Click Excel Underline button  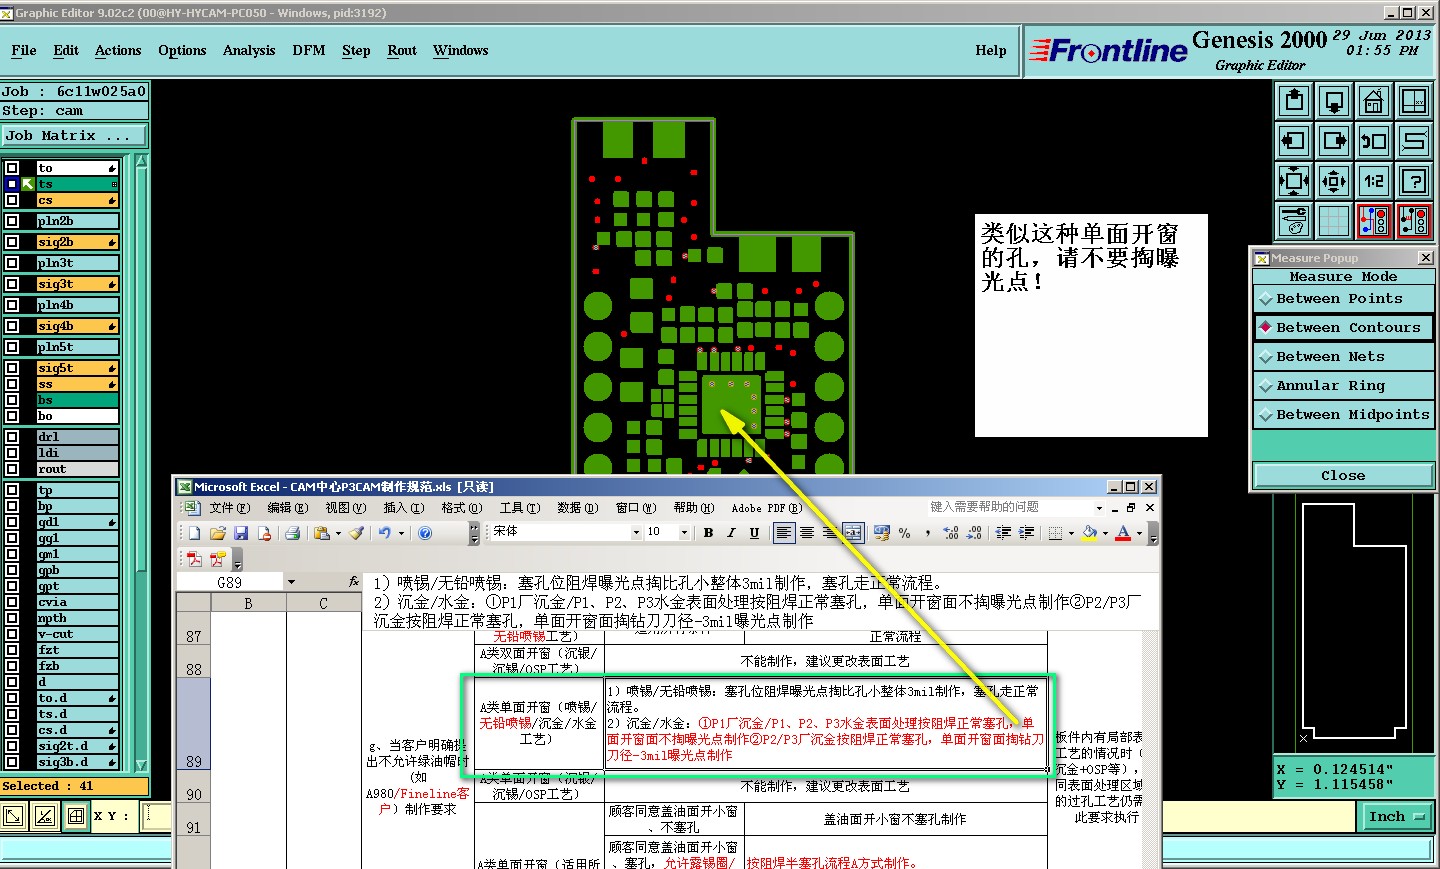click(754, 533)
